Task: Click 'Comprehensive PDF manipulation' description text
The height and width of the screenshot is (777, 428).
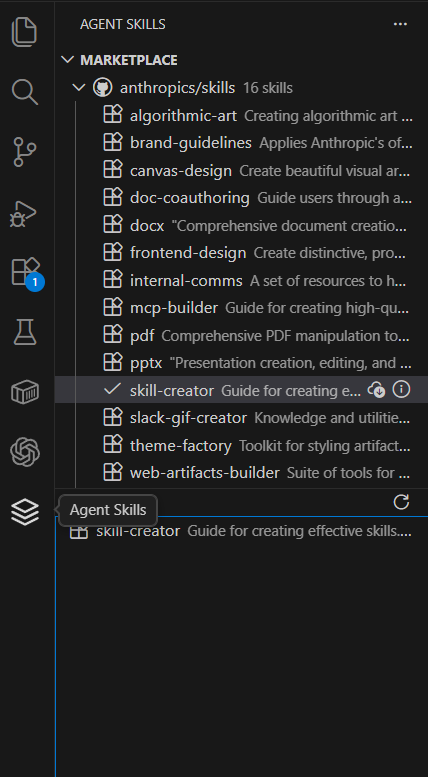Action: (x=285, y=336)
